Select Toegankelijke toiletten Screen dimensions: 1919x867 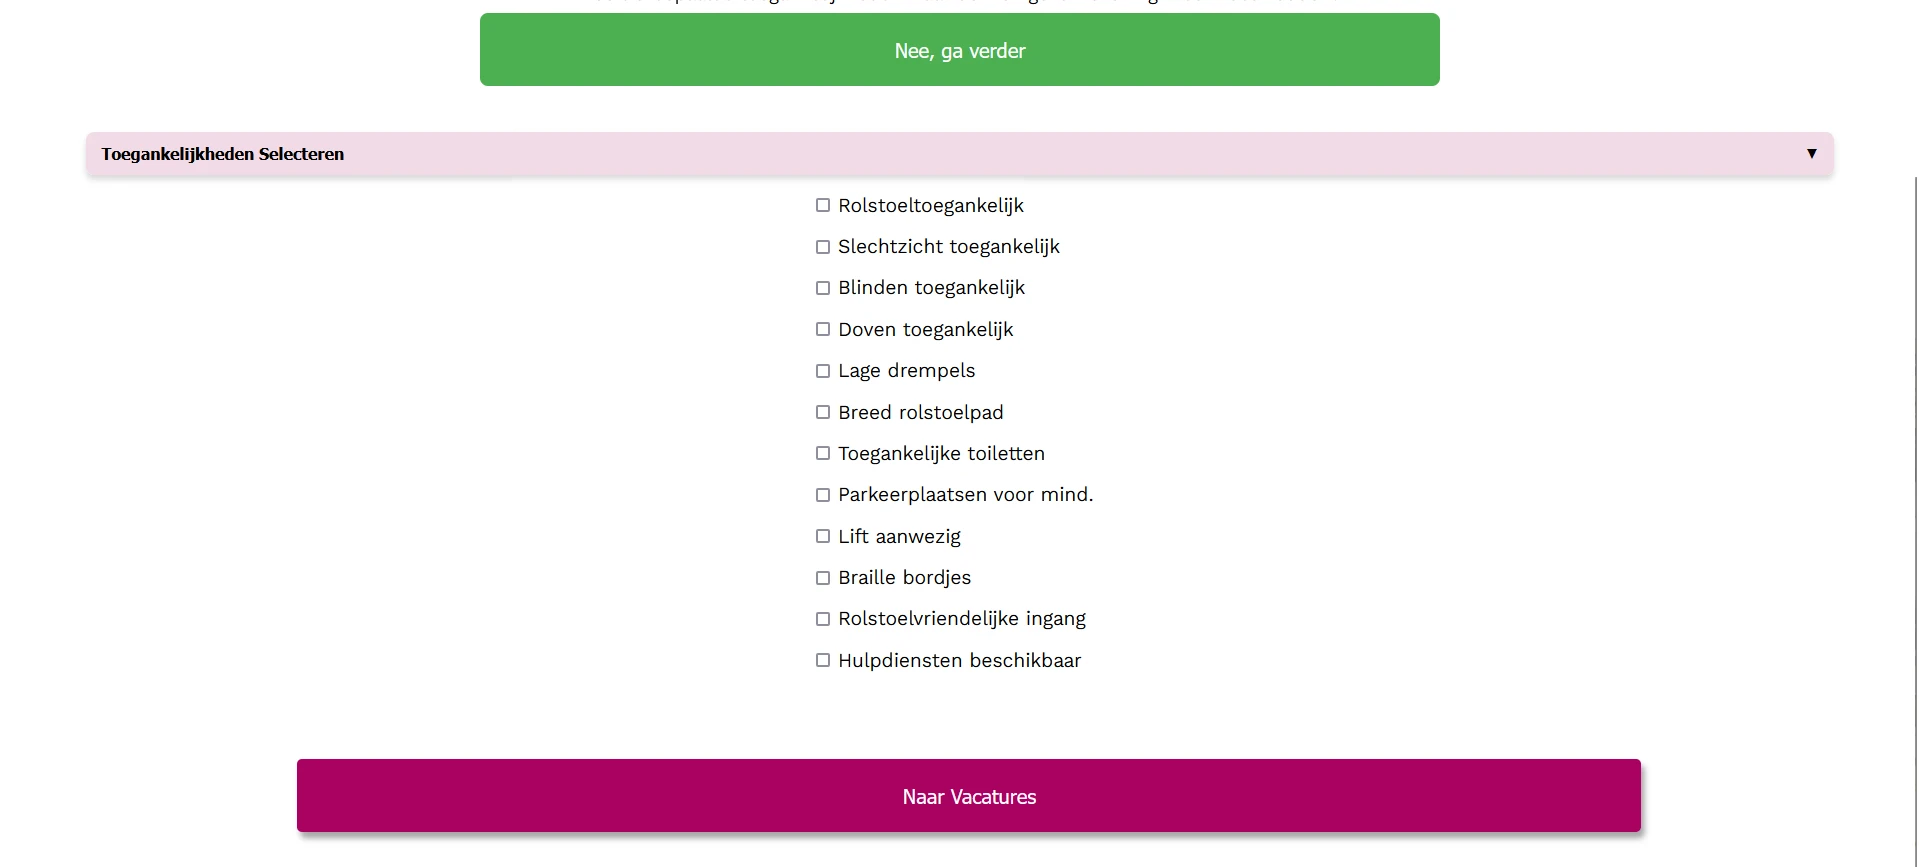[x=823, y=453]
